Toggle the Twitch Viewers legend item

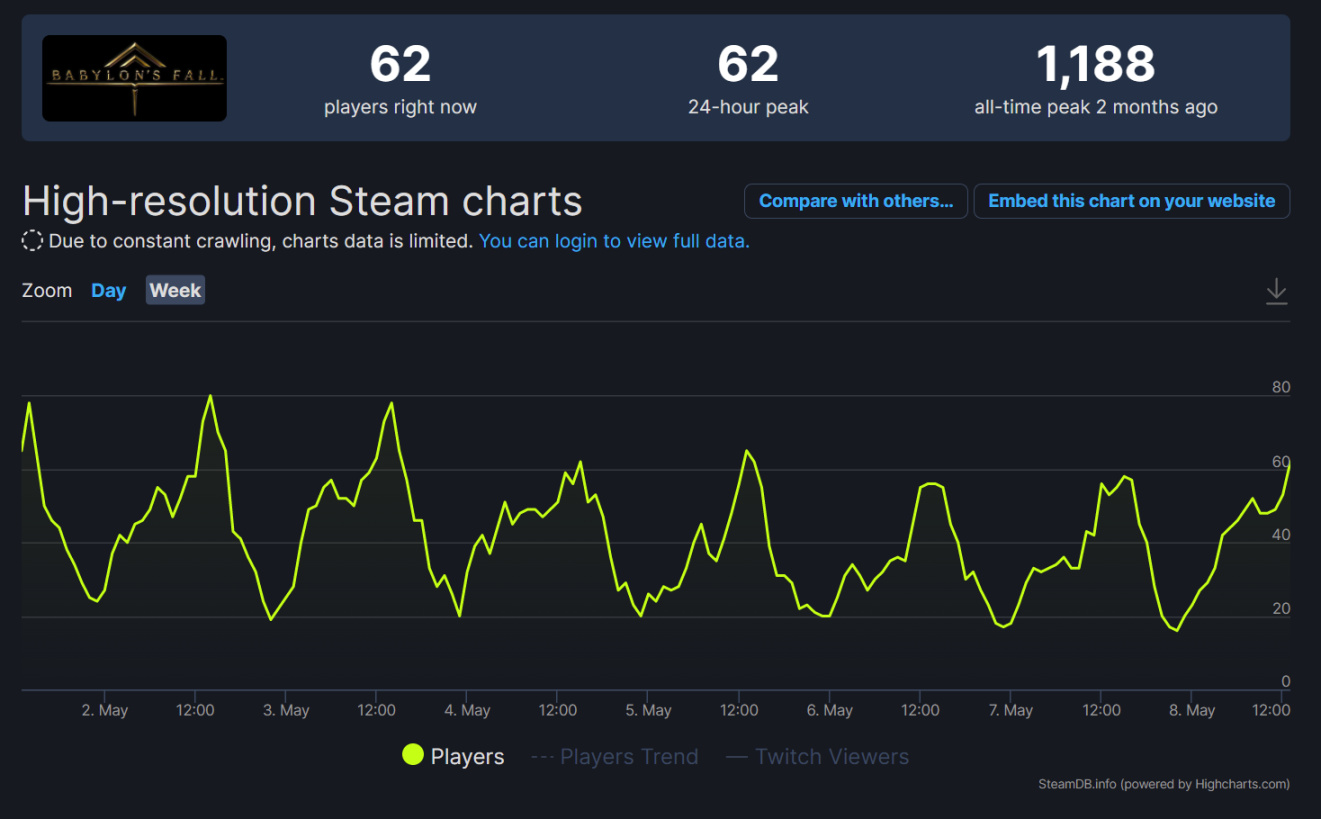click(818, 757)
